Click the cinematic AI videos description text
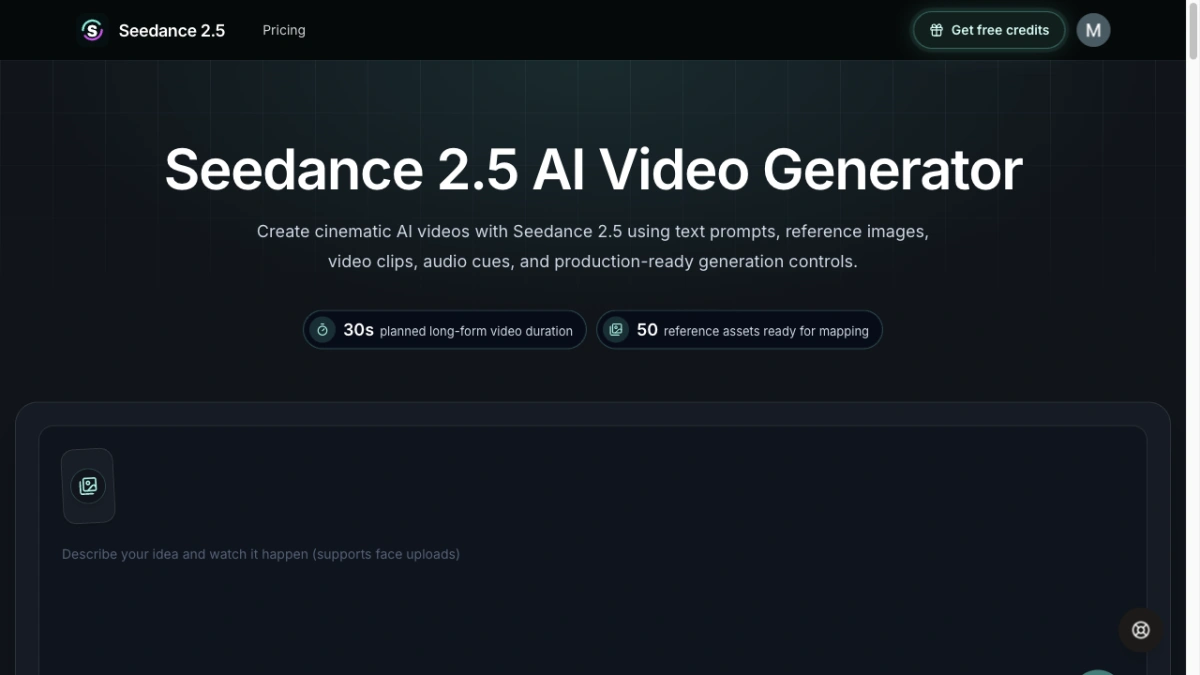The width and height of the screenshot is (1200, 675). [x=593, y=246]
